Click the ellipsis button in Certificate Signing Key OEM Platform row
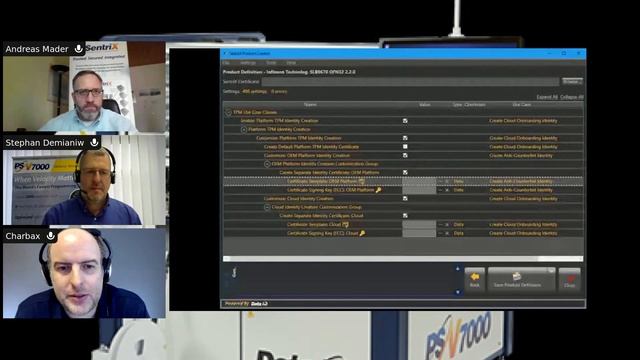Image resolution: width=640 pixels, height=360 pixels. tap(440, 190)
